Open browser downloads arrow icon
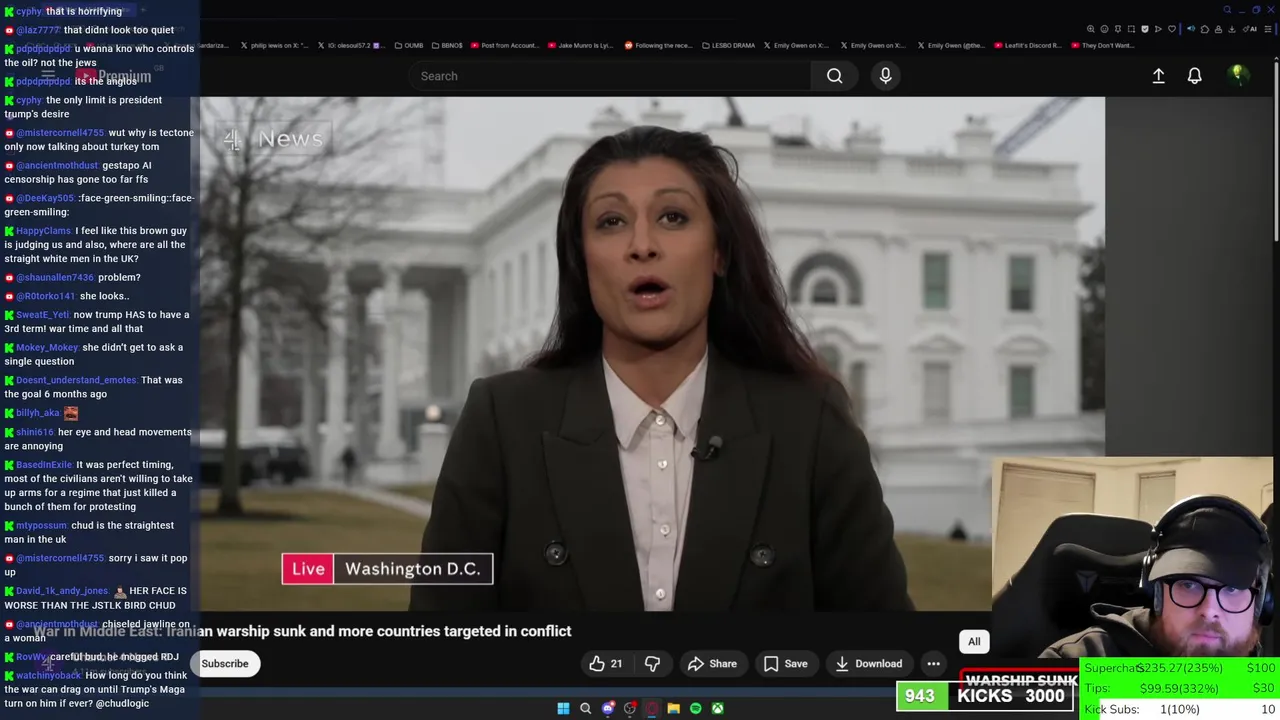1280x720 pixels. (x=1232, y=29)
